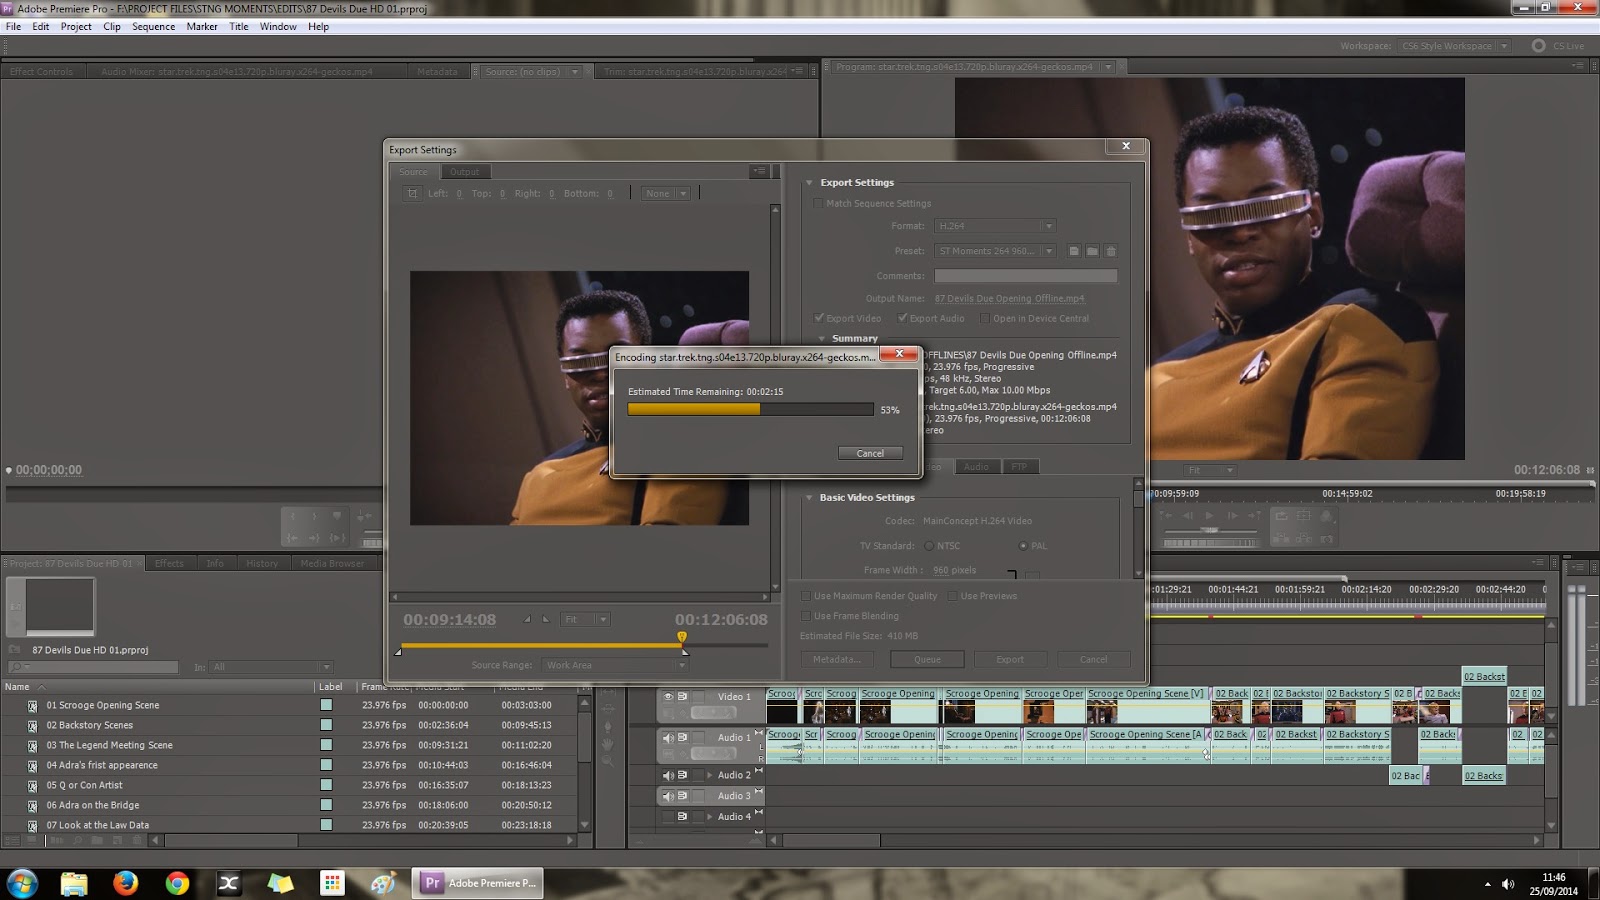Expand the Audio 4 track

710,817
